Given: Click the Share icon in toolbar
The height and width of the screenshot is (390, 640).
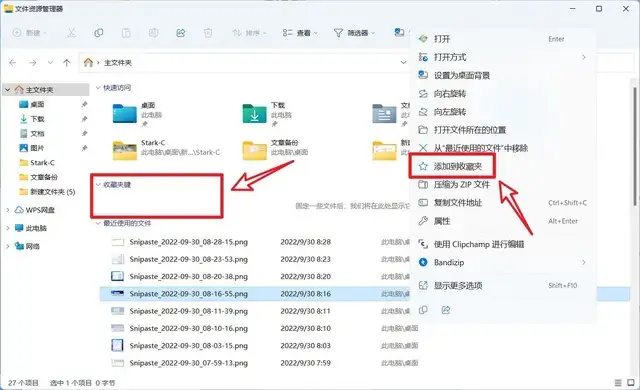Looking at the screenshot, I should click(x=180, y=33).
